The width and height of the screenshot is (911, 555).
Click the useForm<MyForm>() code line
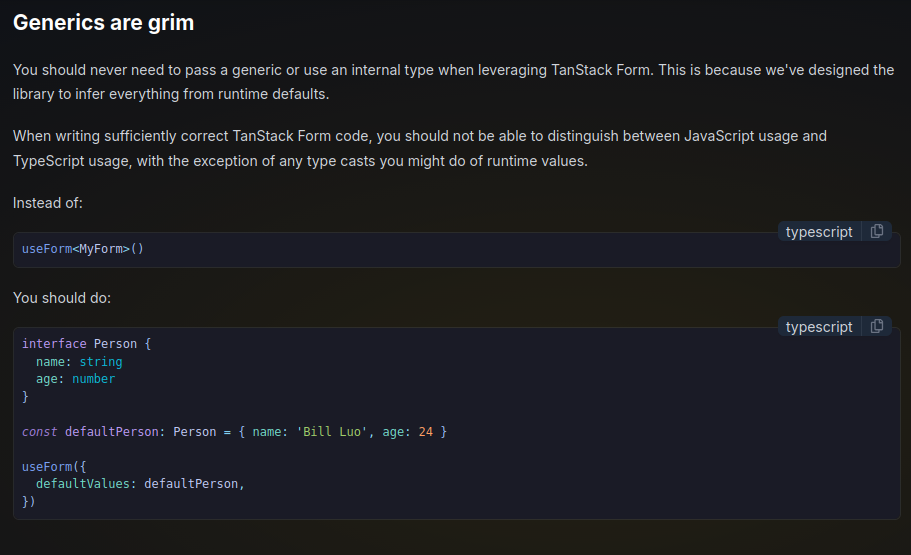pos(83,249)
